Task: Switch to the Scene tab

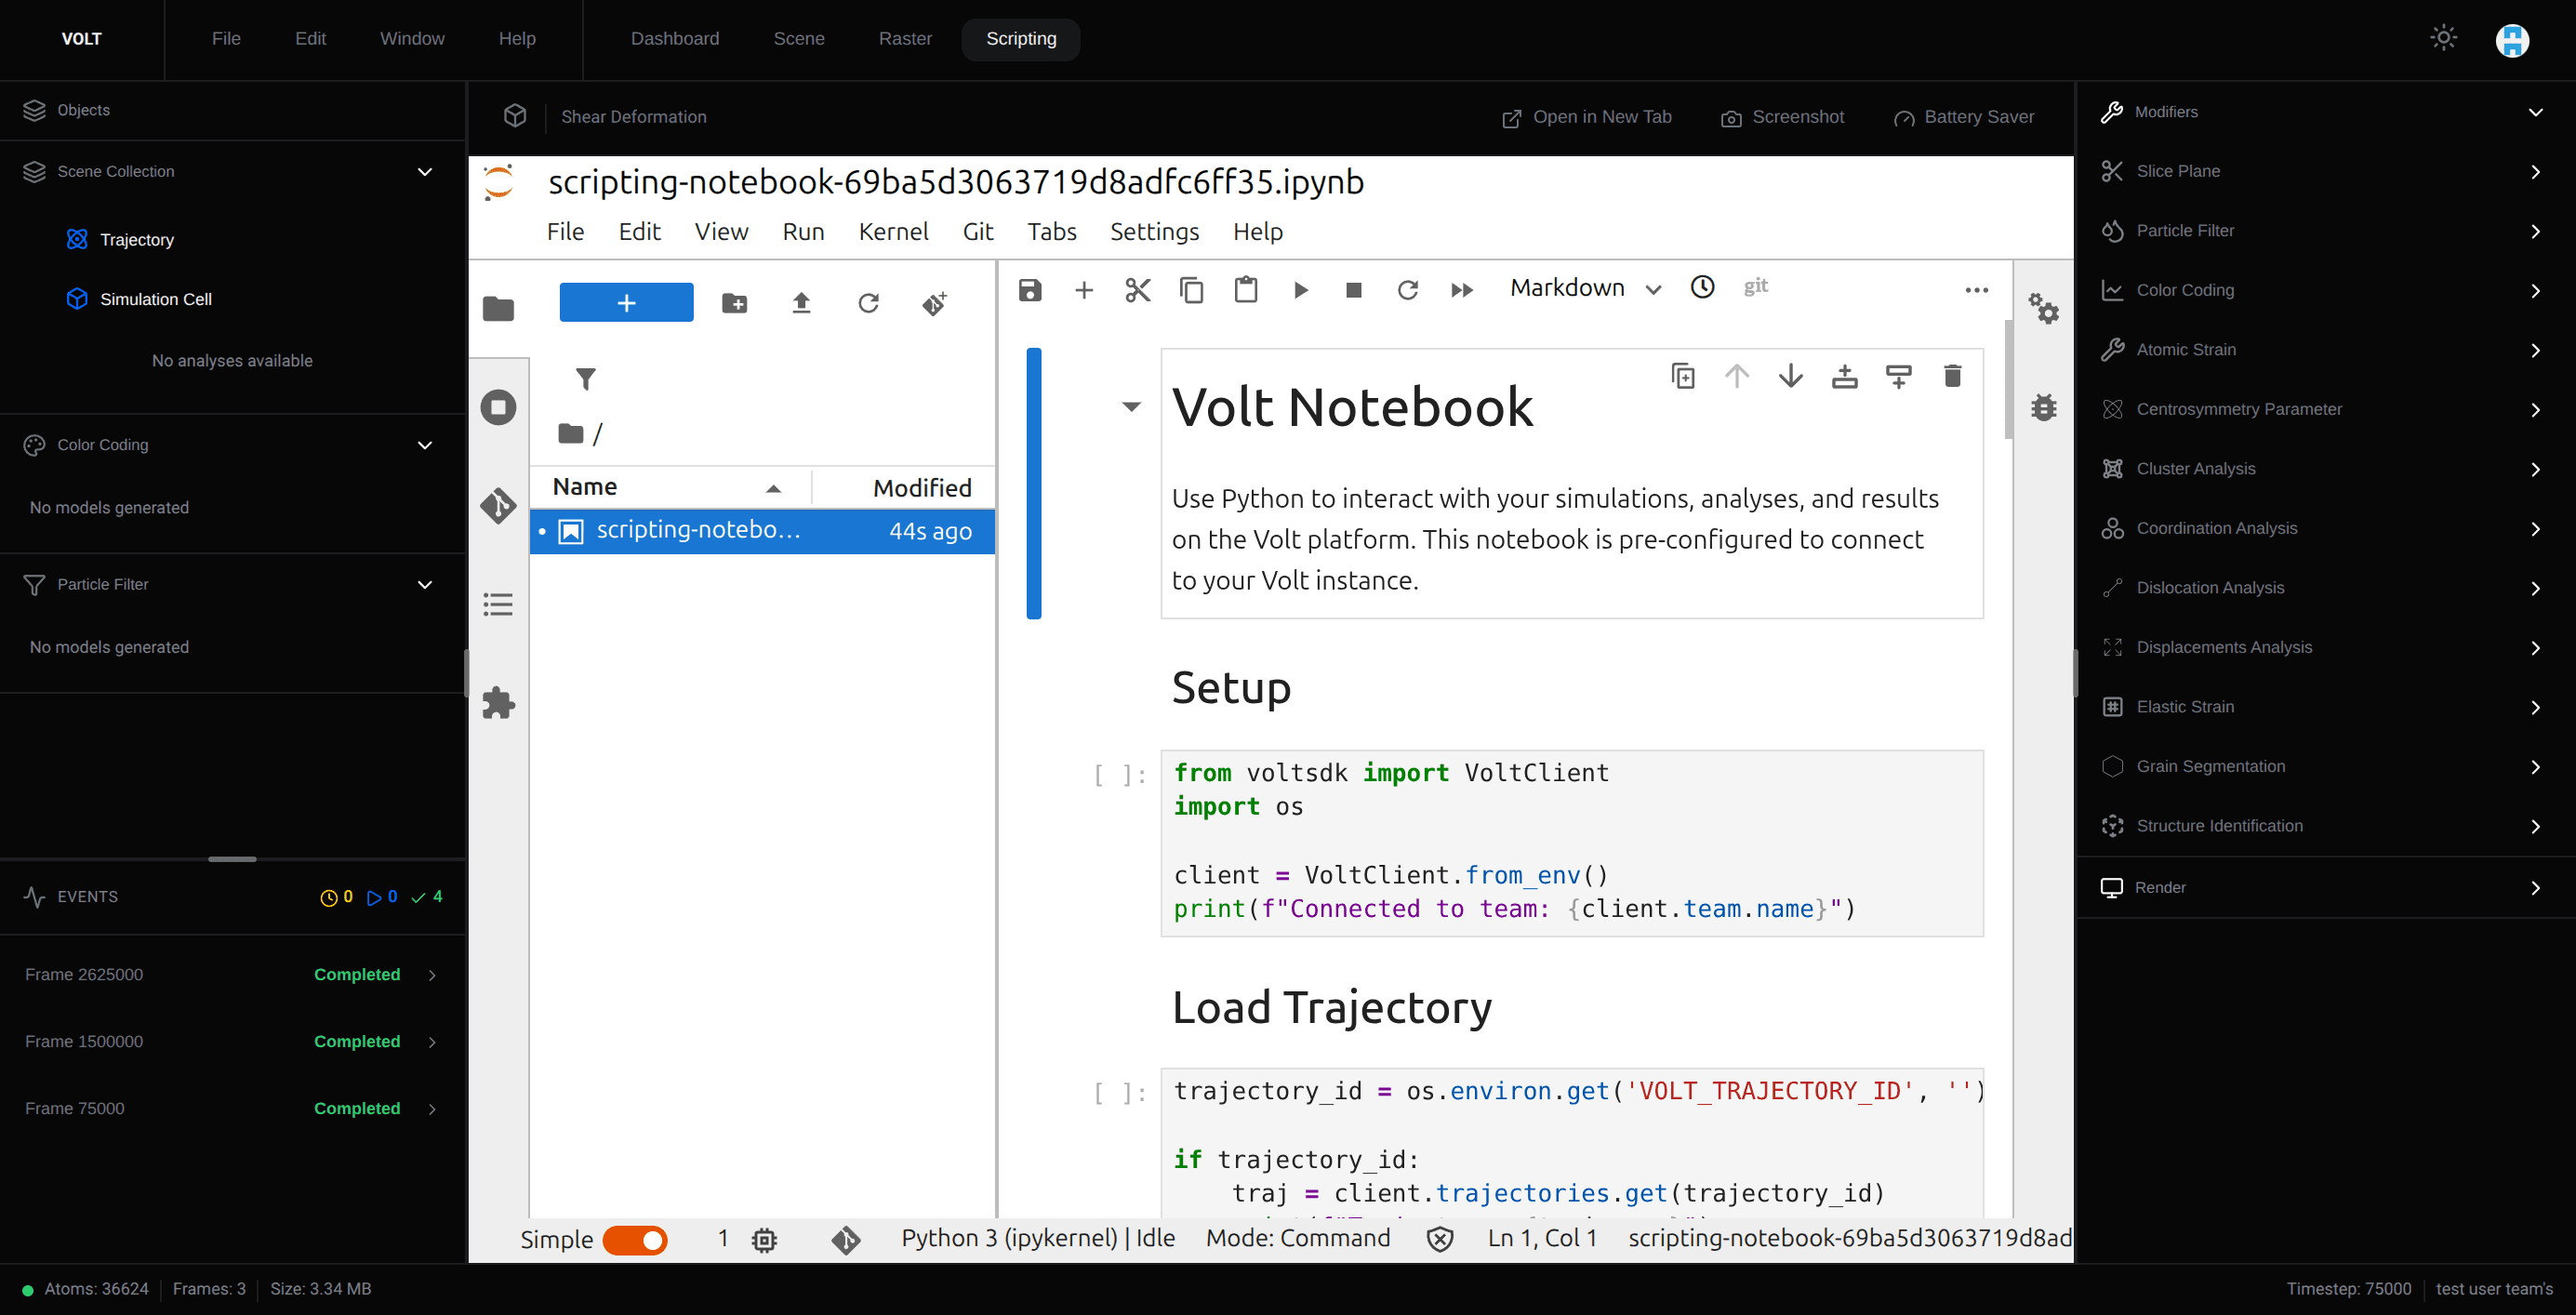Action: point(799,39)
